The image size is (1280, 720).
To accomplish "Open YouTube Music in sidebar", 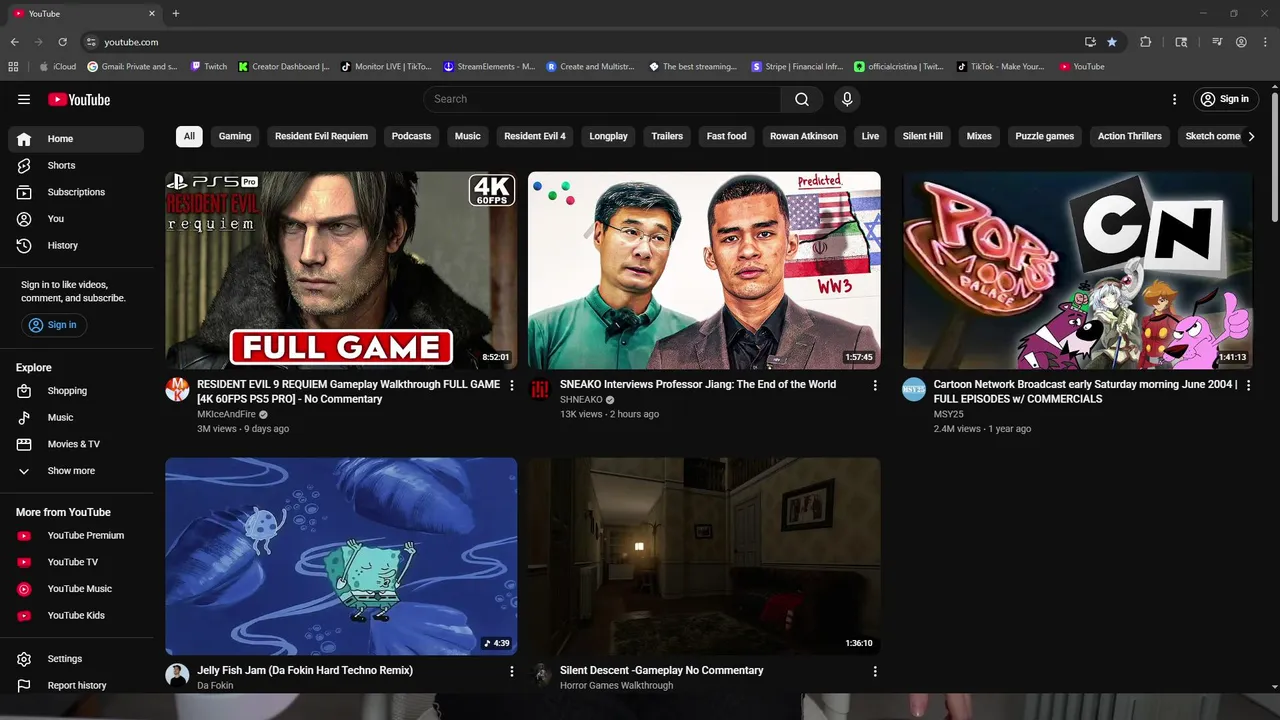I will pos(76,589).
